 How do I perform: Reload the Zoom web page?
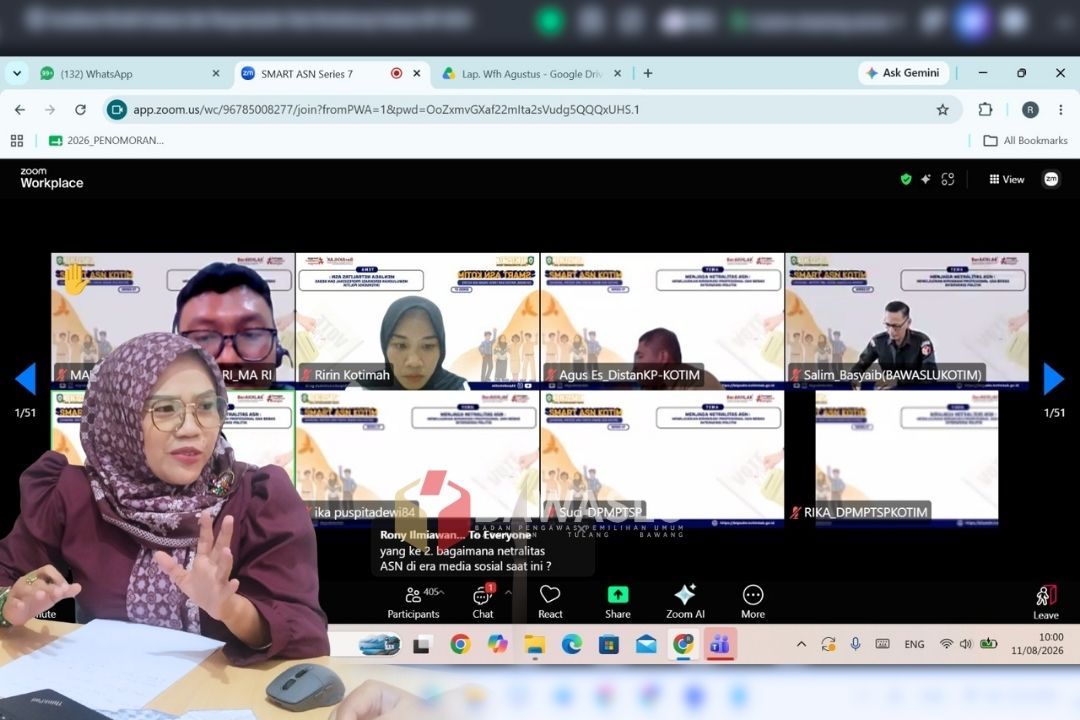tap(81, 110)
